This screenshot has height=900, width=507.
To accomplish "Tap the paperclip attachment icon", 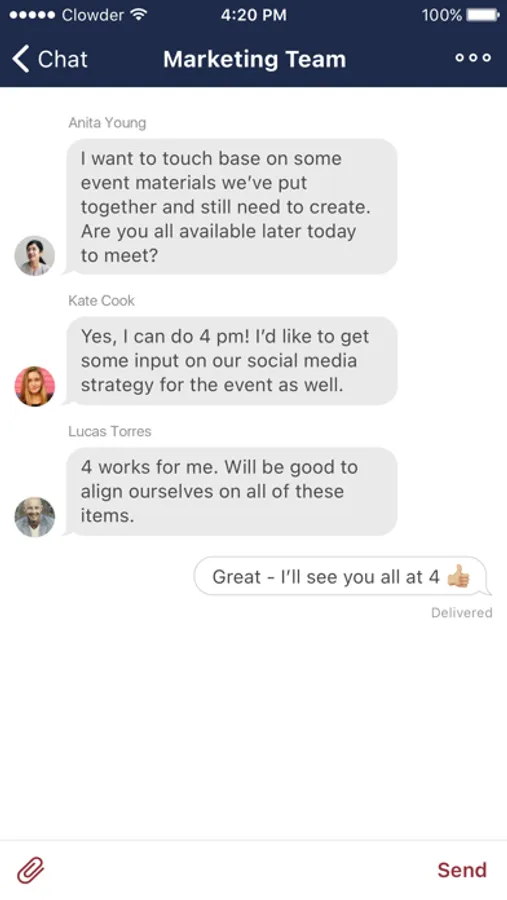I will coord(30,870).
